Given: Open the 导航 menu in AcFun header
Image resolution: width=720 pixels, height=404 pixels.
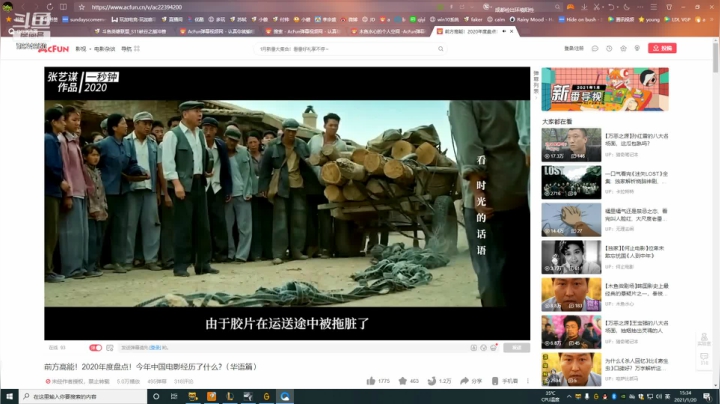Looking at the screenshot, I should [130, 49].
